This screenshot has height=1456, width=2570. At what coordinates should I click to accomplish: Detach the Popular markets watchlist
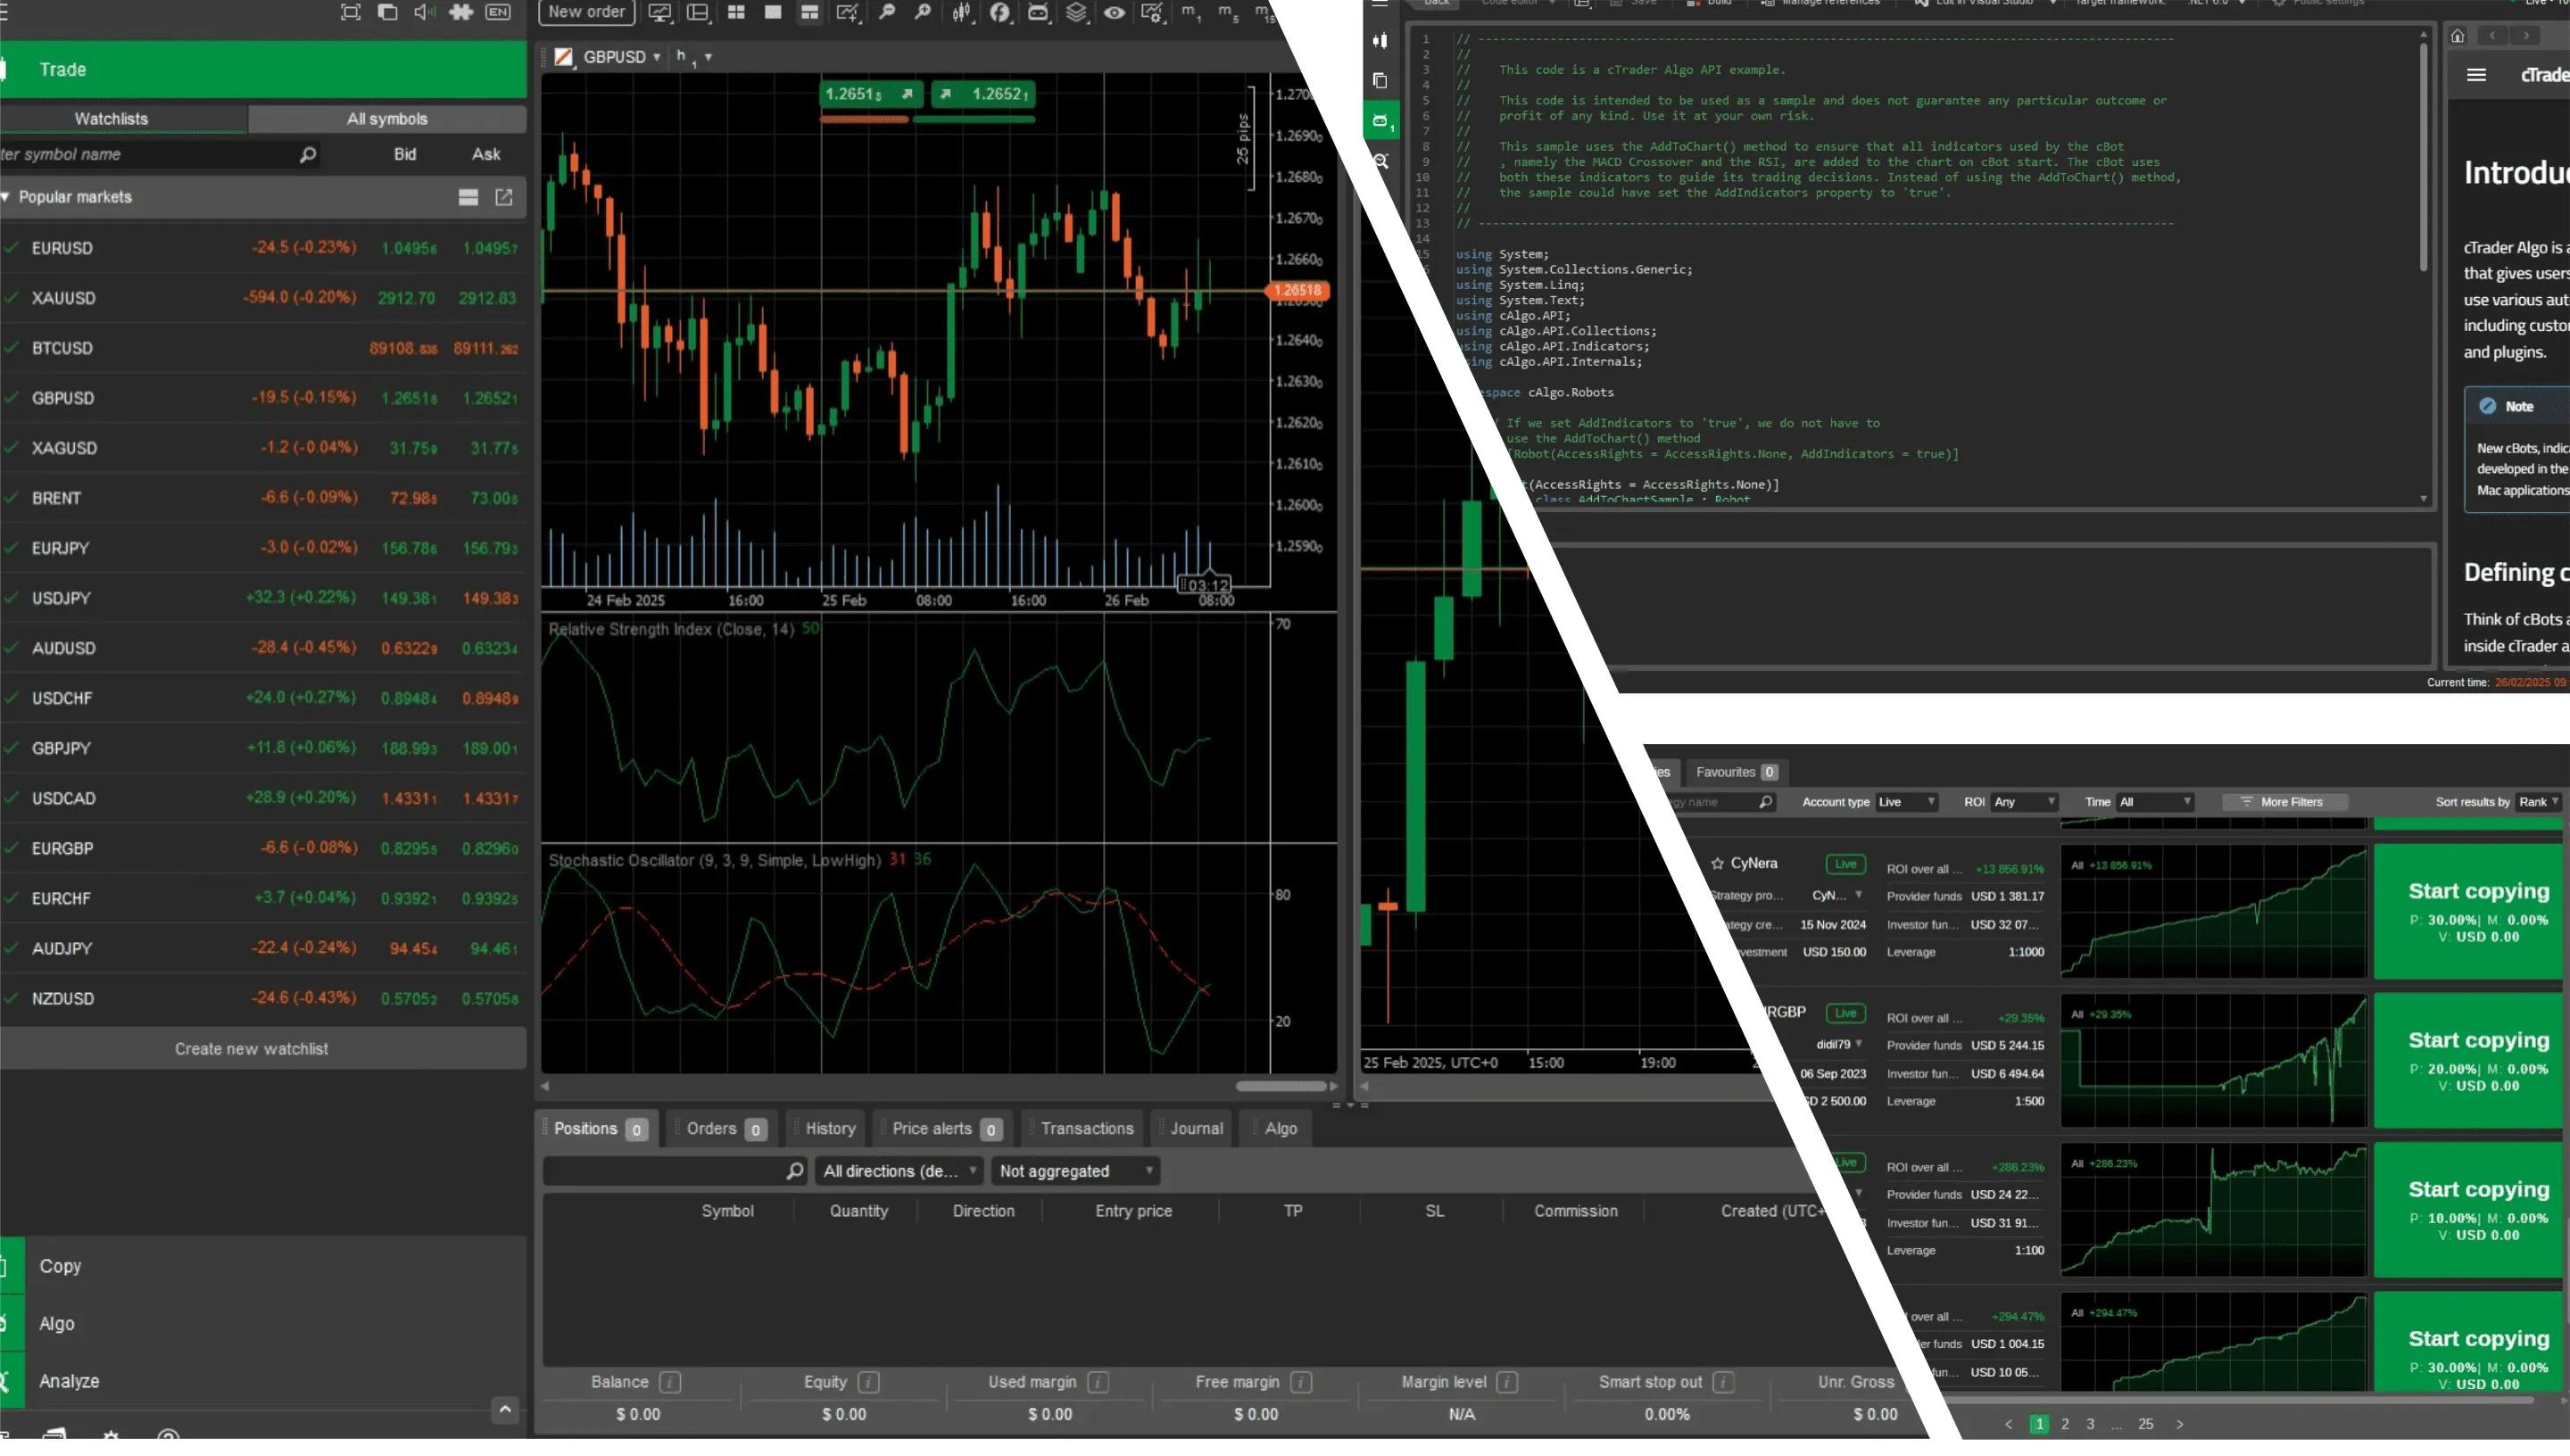pyautogui.click(x=504, y=197)
